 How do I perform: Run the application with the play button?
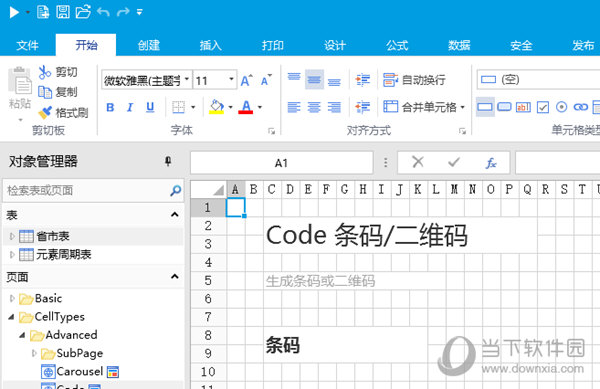pyautogui.click(x=14, y=12)
